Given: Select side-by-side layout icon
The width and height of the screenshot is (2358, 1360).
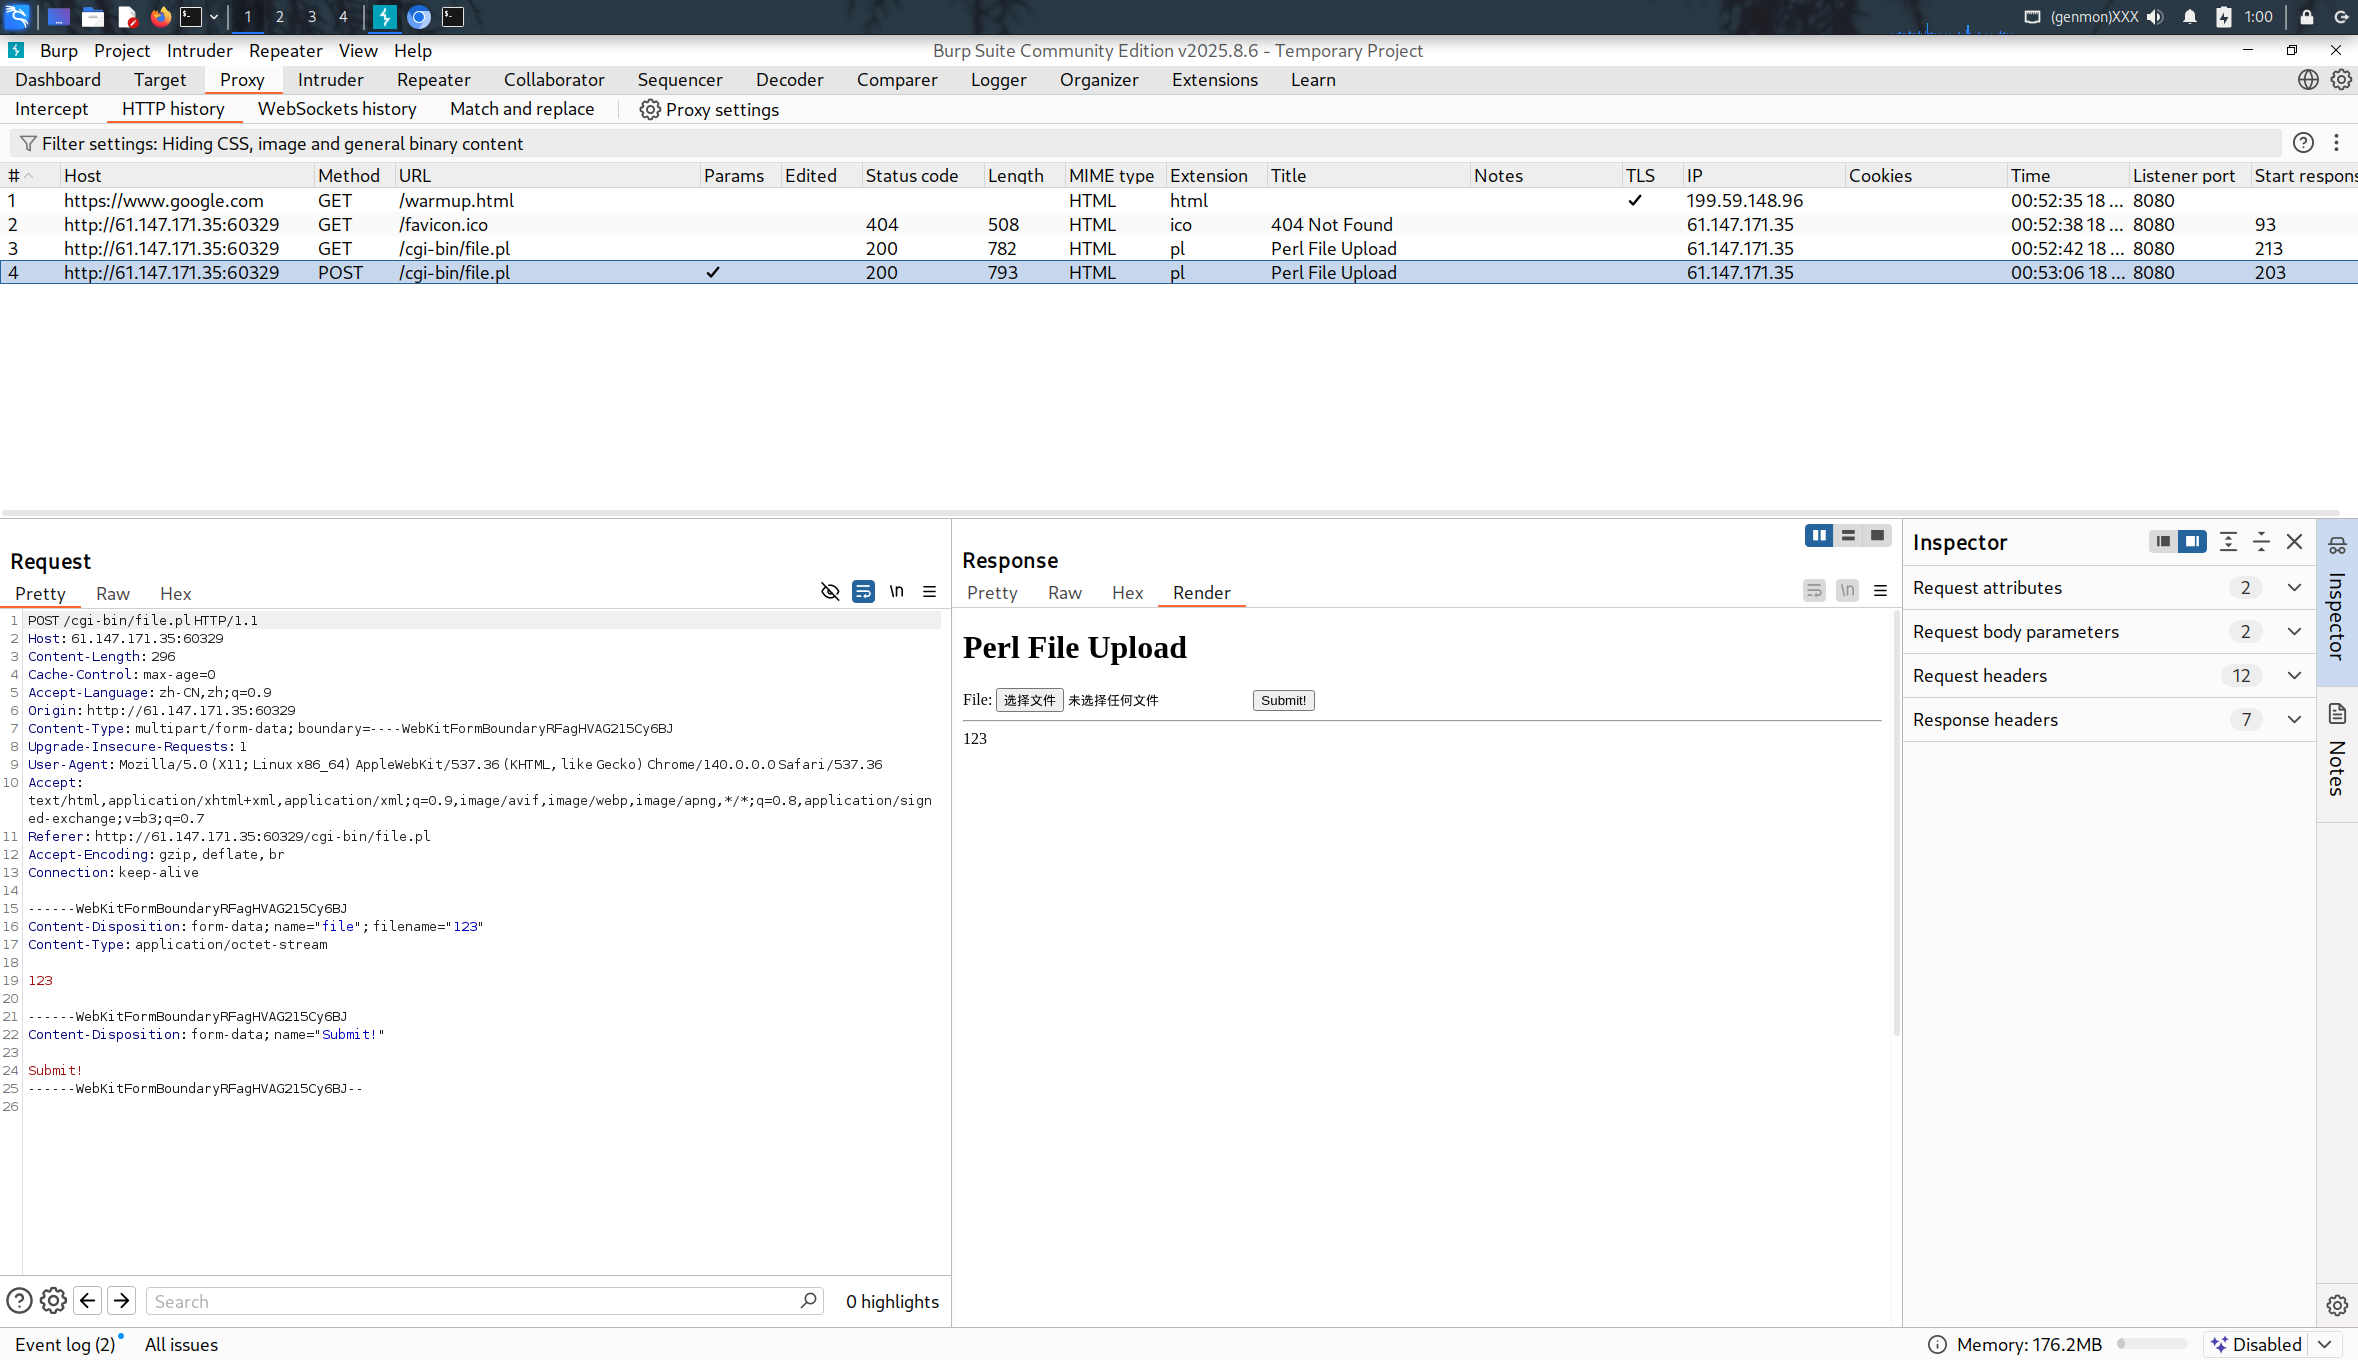Looking at the screenshot, I should point(1818,535).
